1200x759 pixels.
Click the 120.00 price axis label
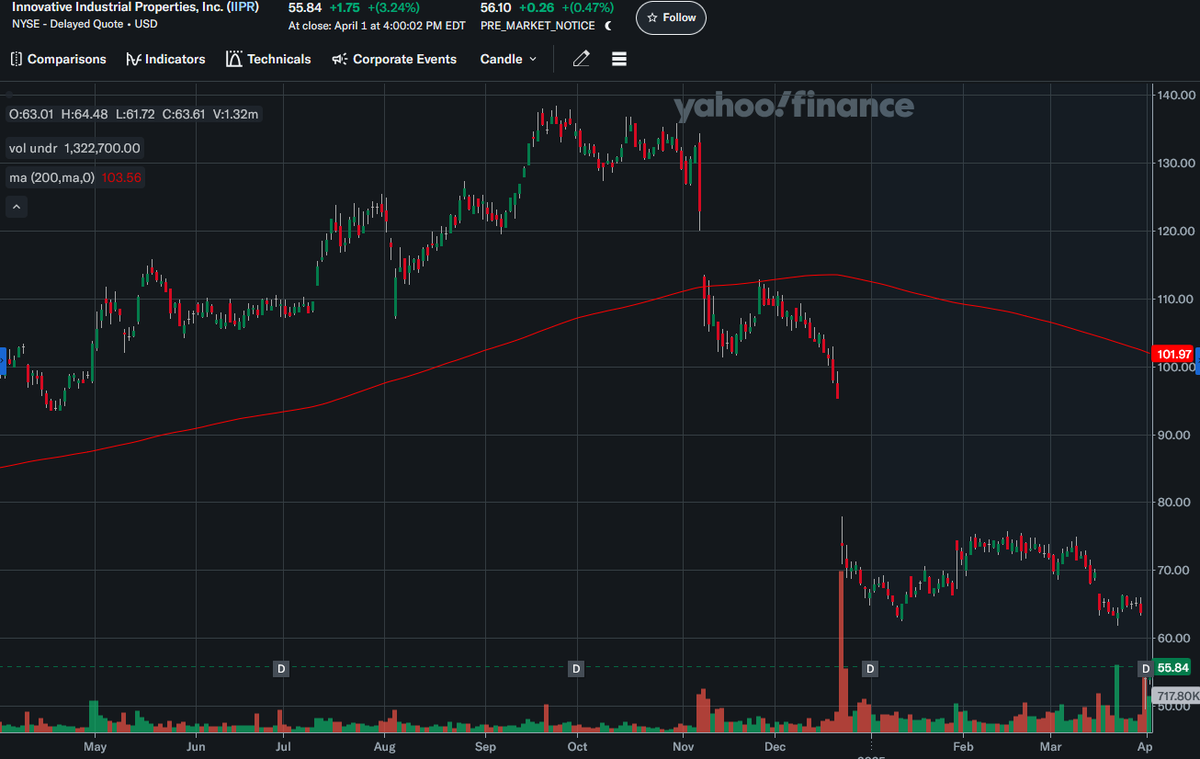(1174, 231)
